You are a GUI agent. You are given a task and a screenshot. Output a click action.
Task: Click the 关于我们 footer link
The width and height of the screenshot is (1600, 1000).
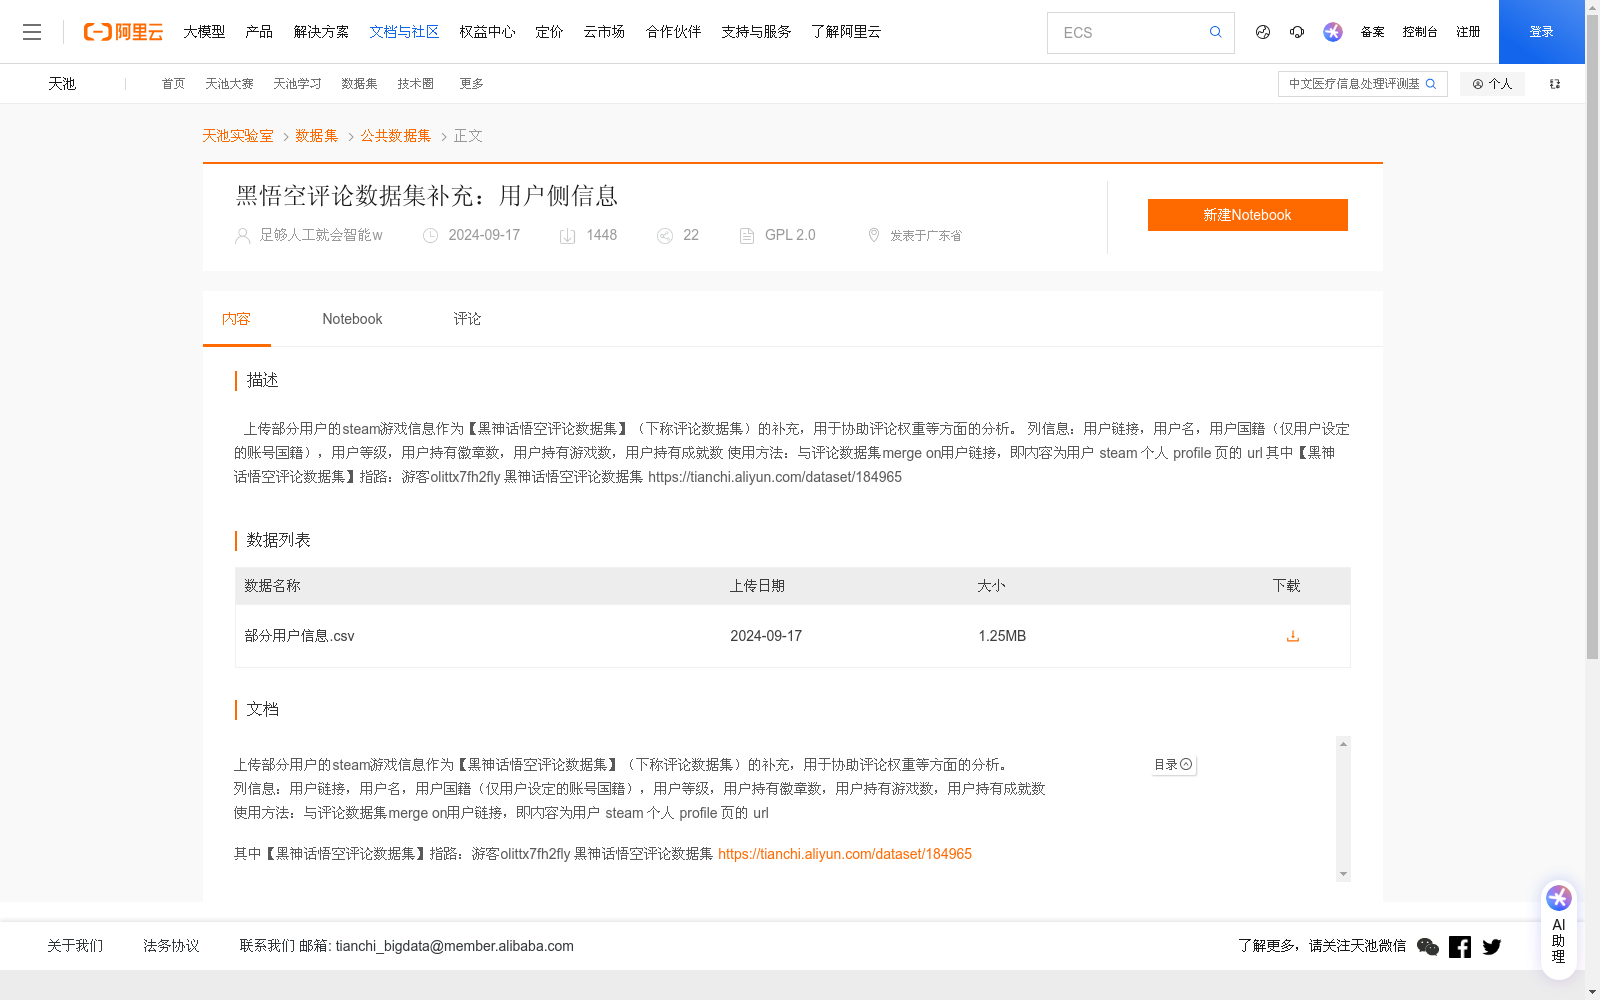[75, 946]
